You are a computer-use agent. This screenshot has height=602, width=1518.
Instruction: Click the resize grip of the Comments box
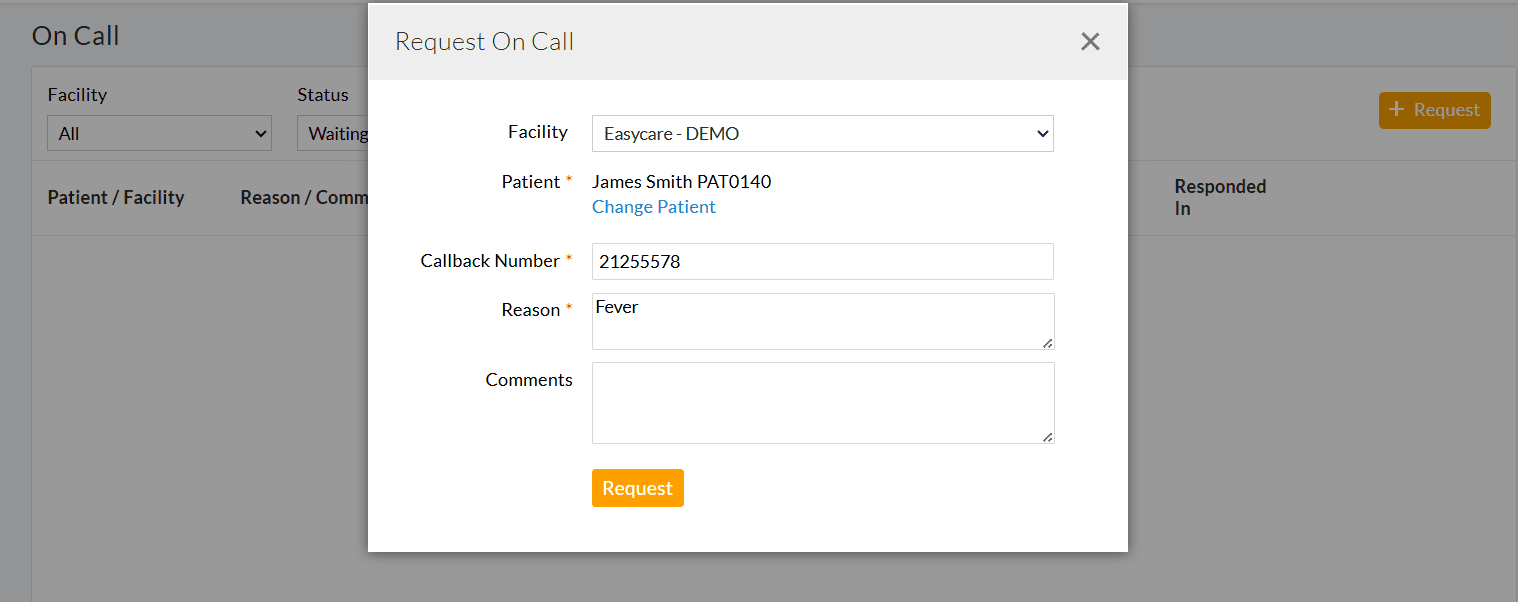pyautogui.click(x=1049, y=435)
